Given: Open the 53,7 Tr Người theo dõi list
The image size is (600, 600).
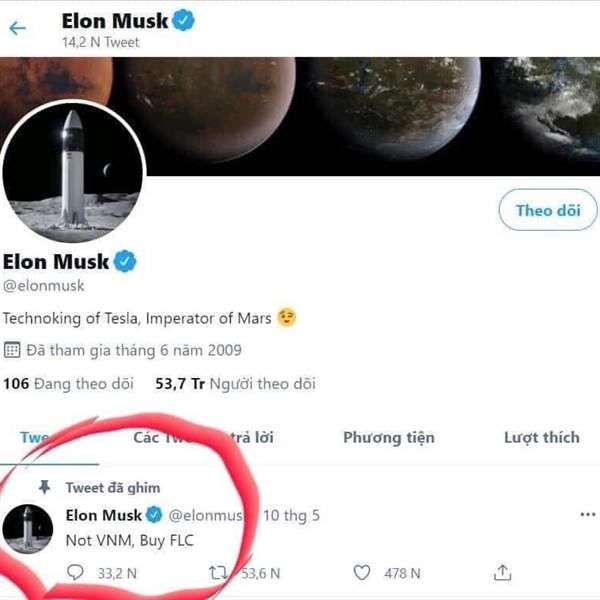Looking at the screenshot, I should click(235, 383).
